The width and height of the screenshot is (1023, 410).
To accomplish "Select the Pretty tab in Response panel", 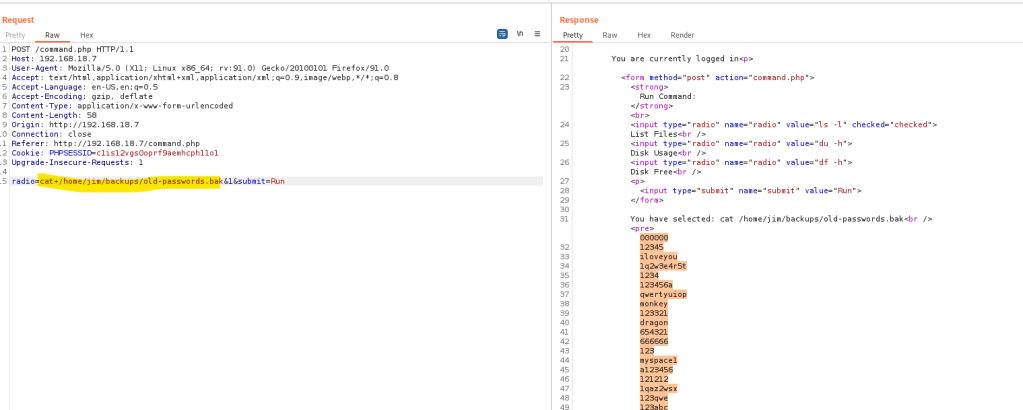I will pyautogui.click(x=572, y=35).
